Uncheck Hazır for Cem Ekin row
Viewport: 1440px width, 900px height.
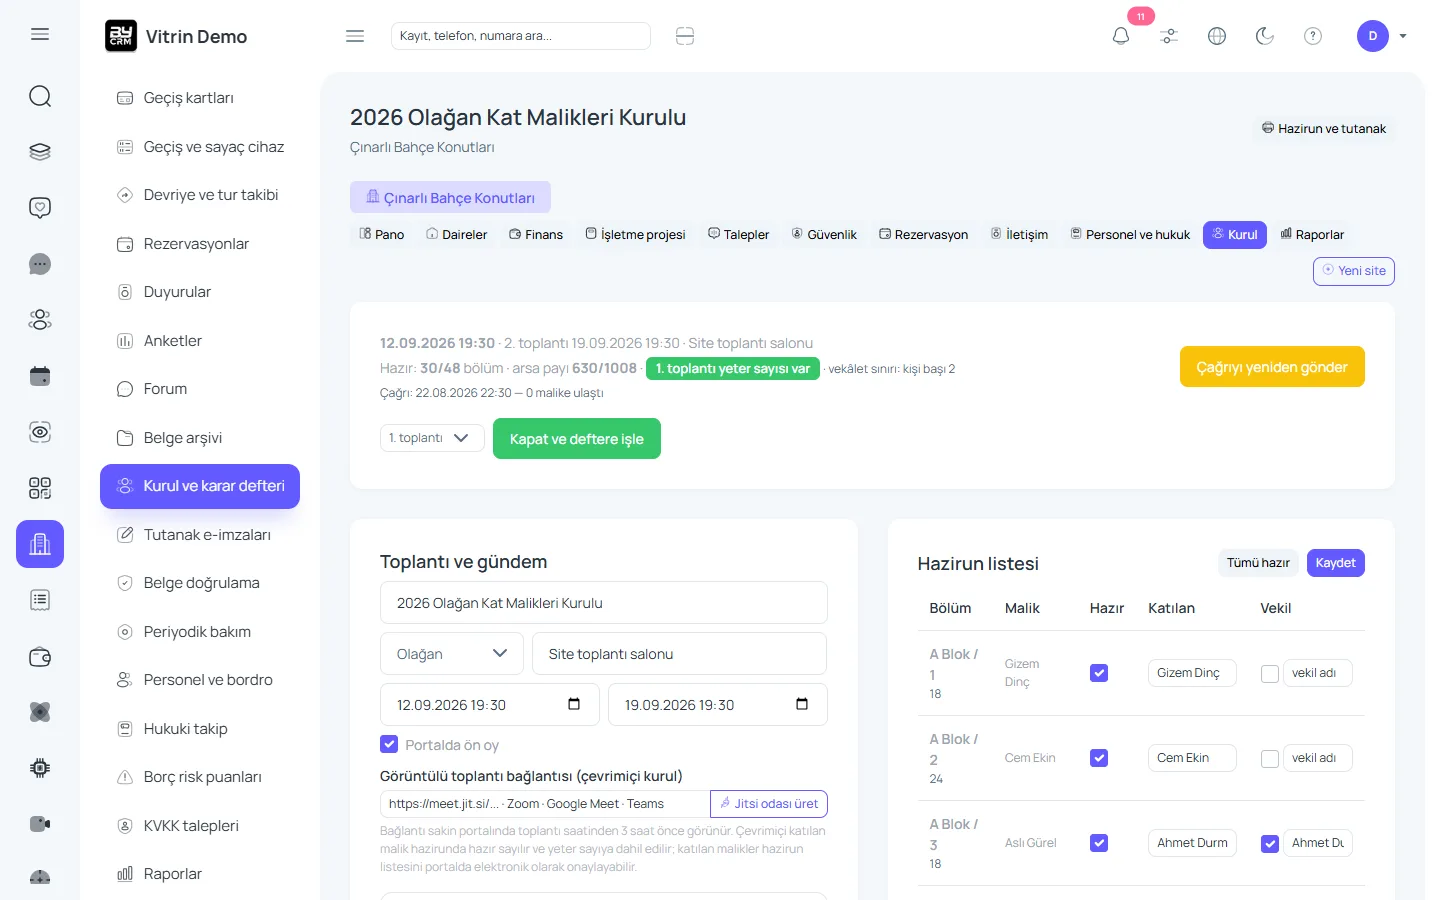click(x=1099, y=758)
